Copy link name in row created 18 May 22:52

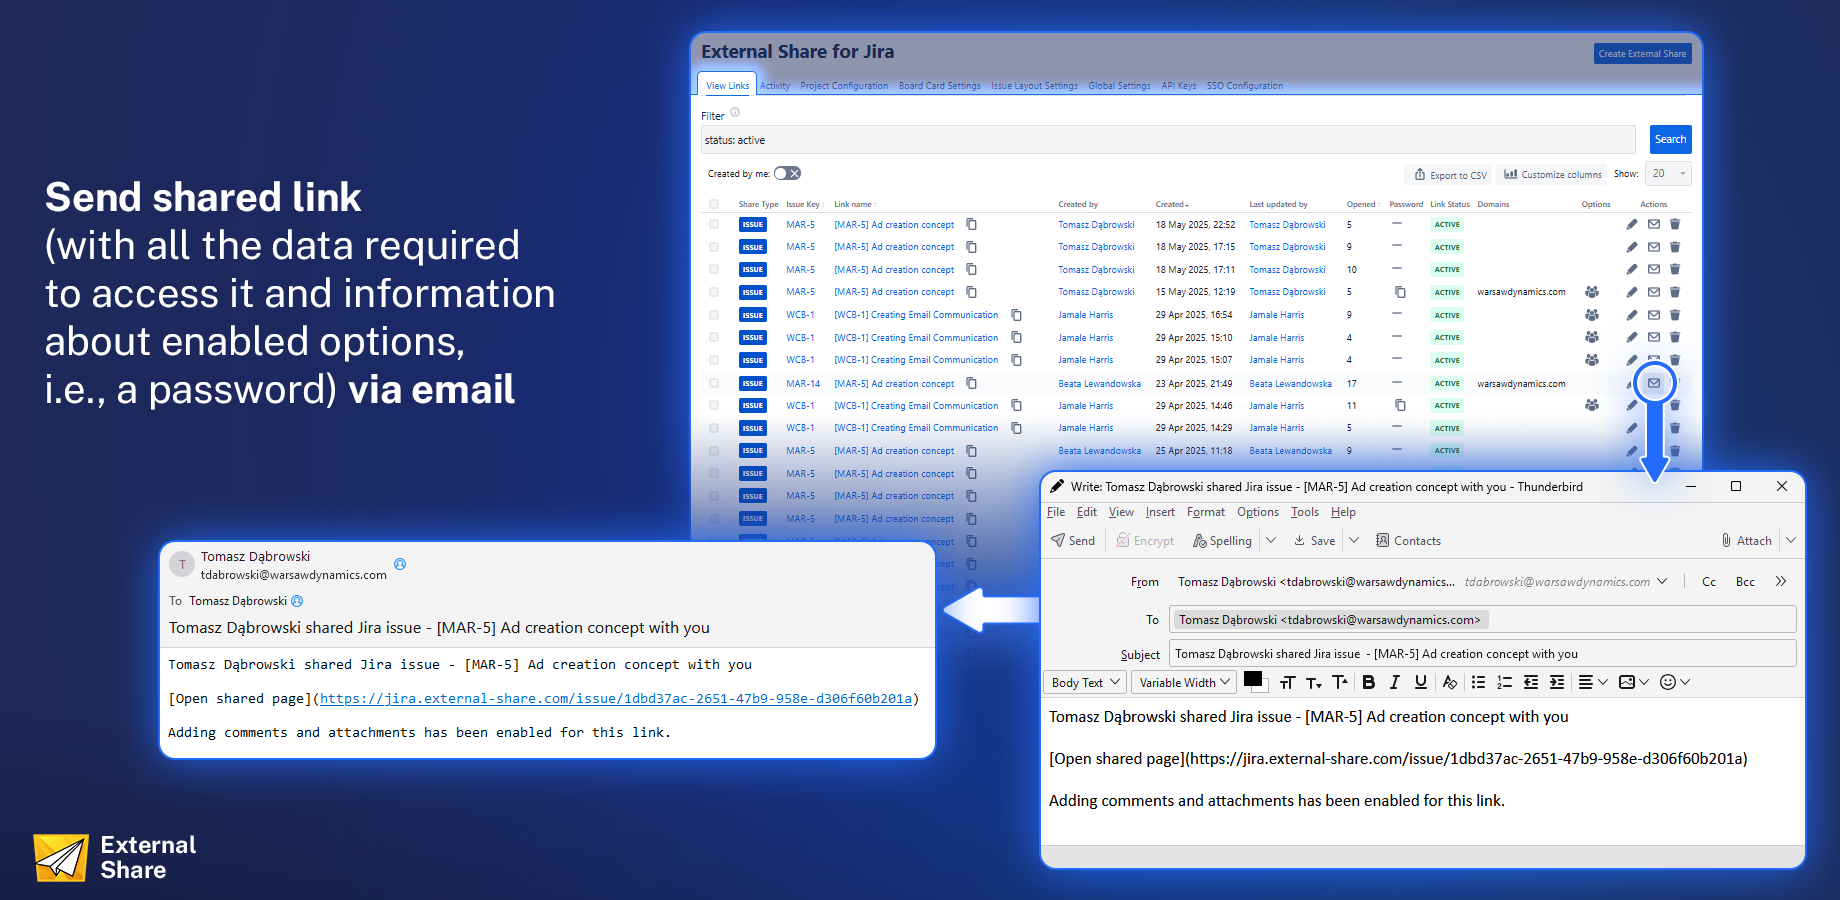(x=971, y=224)
